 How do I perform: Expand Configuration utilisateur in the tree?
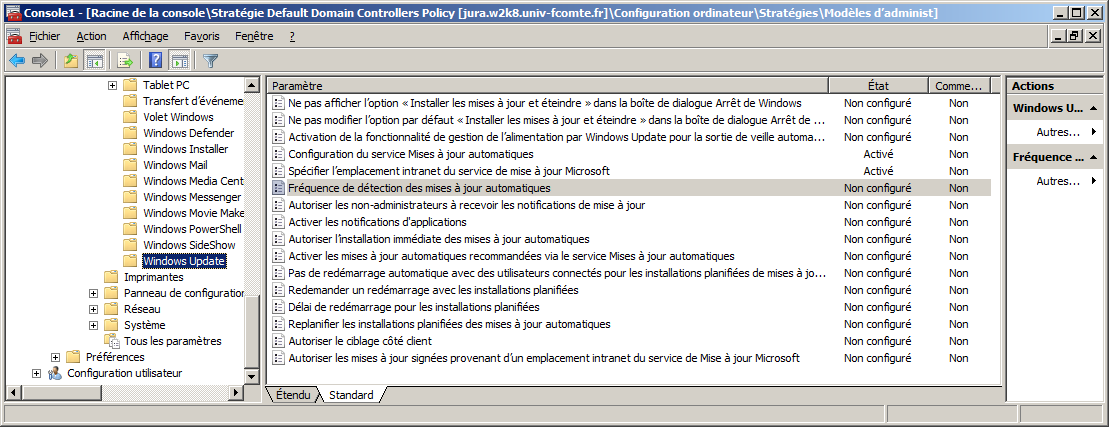[37, 373]
